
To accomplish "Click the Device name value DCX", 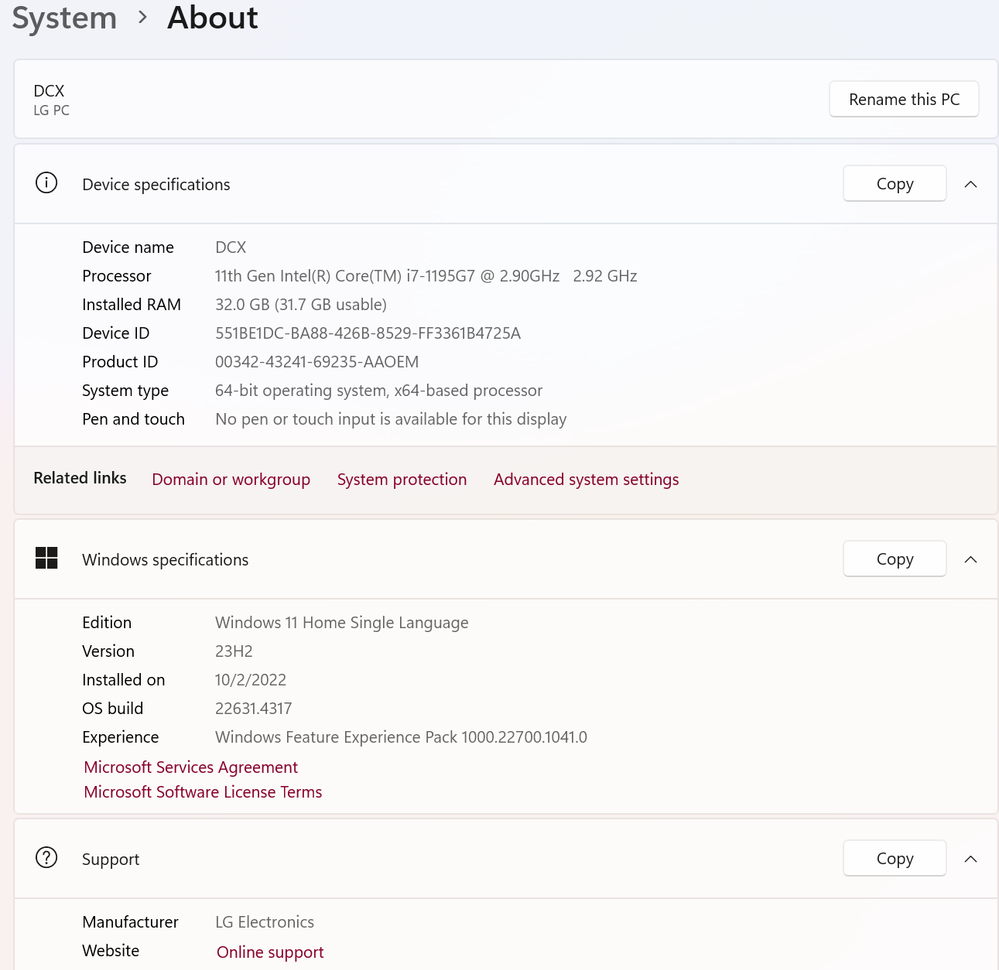I will (231, 247).
